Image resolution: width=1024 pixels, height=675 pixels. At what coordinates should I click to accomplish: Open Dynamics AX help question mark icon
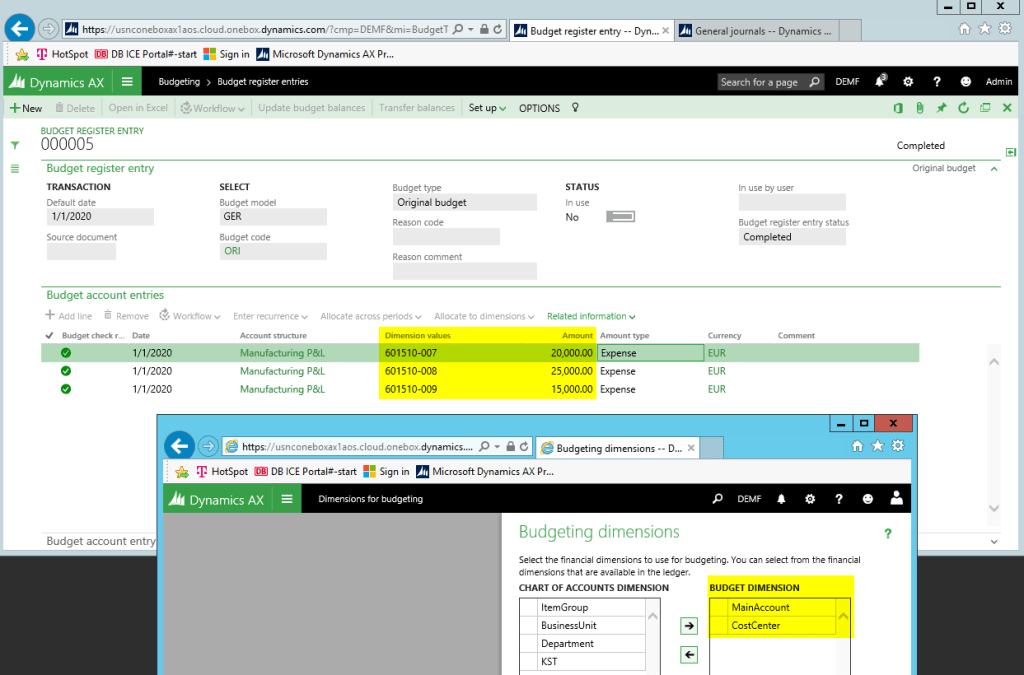tap(936, 81)
